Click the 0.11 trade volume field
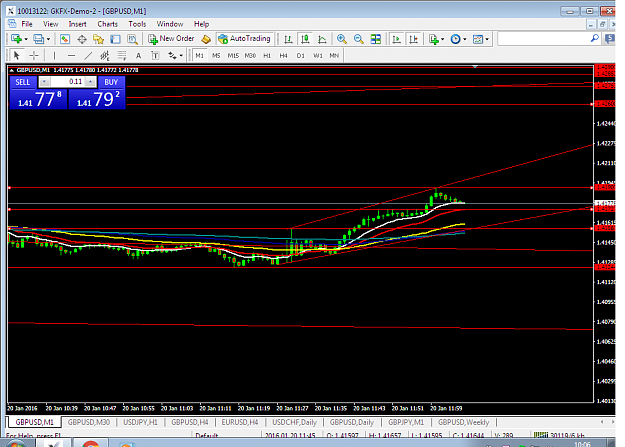The height and width of the screenshot is (447, 625). click(68, 82)
